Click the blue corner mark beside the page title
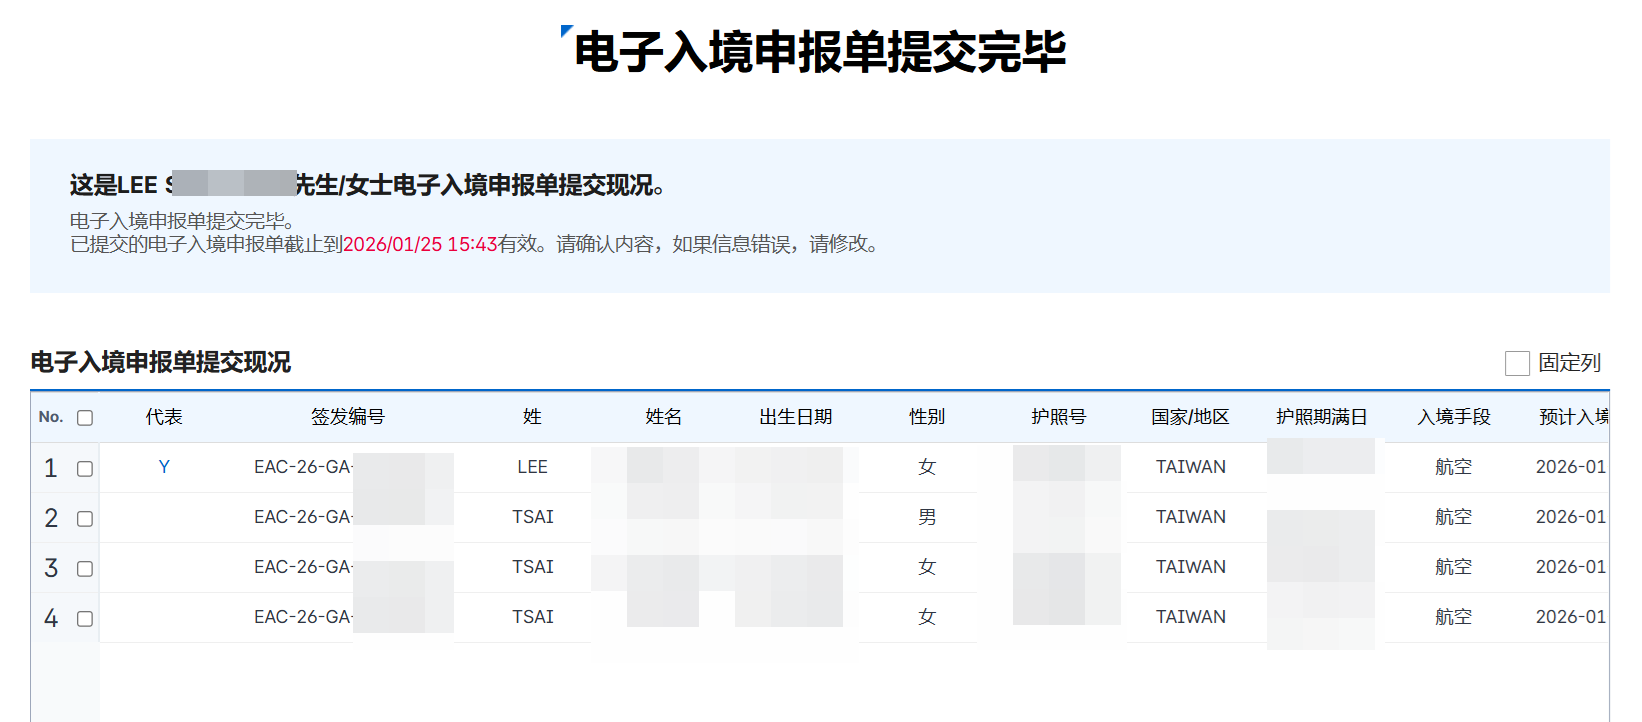 [x=566, y=32]
